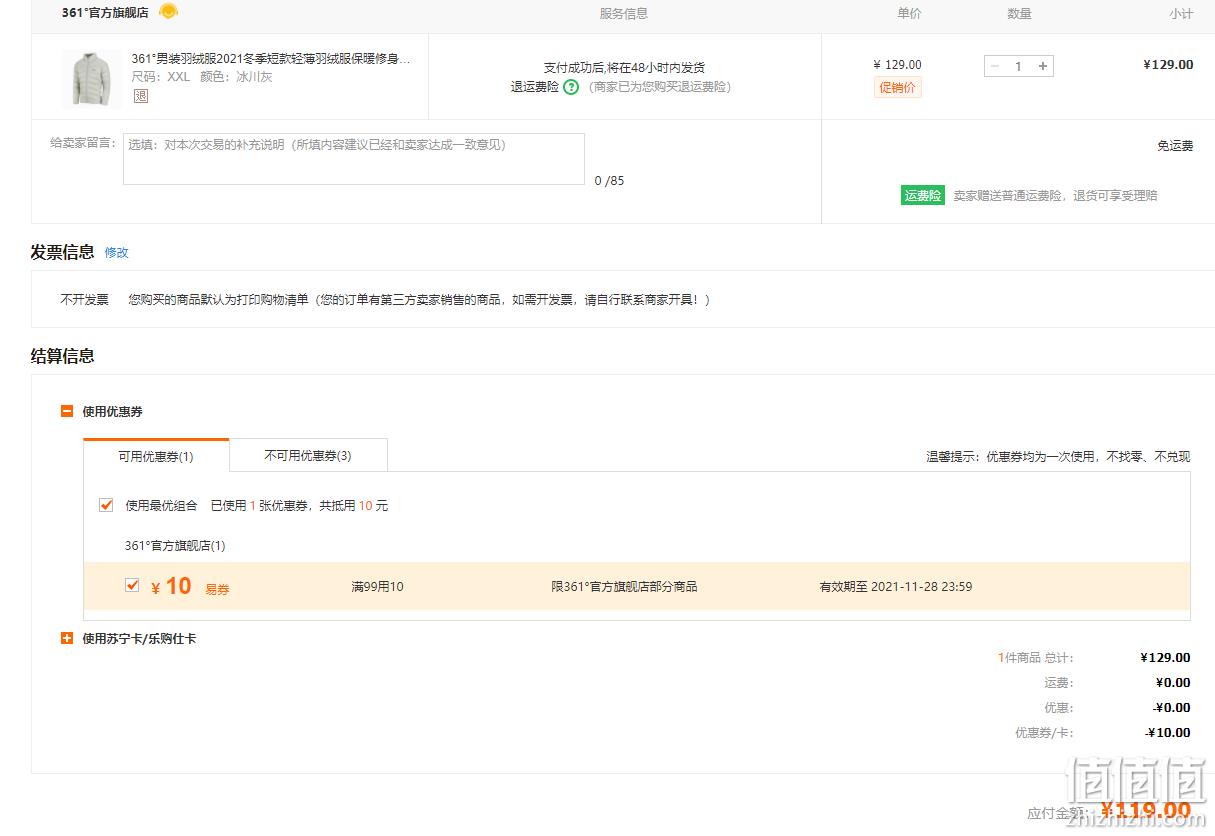Increase quantity with the plus button
The height and width of the screenshot is (836, 1215).
coord(1043,66)
